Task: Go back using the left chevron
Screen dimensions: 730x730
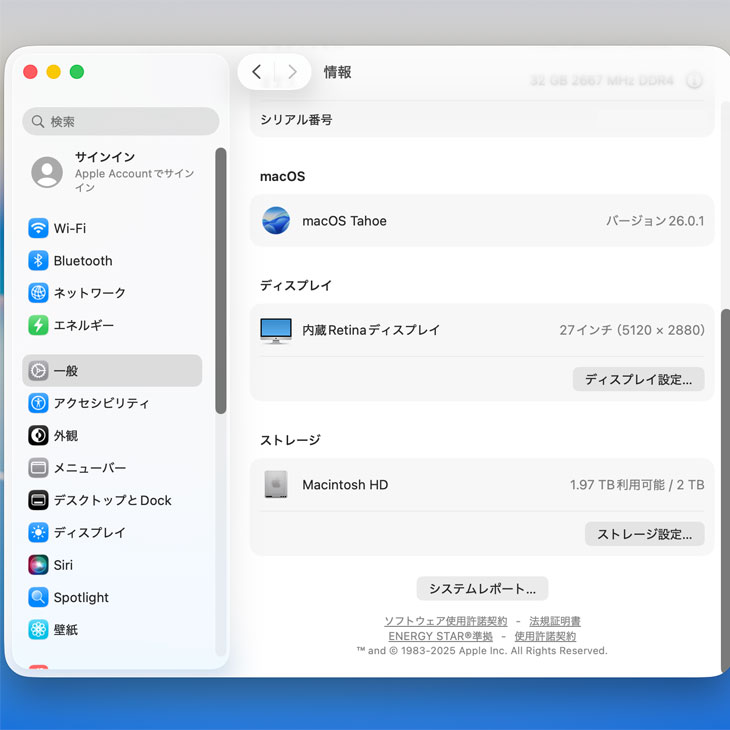Action: [257, 72]
